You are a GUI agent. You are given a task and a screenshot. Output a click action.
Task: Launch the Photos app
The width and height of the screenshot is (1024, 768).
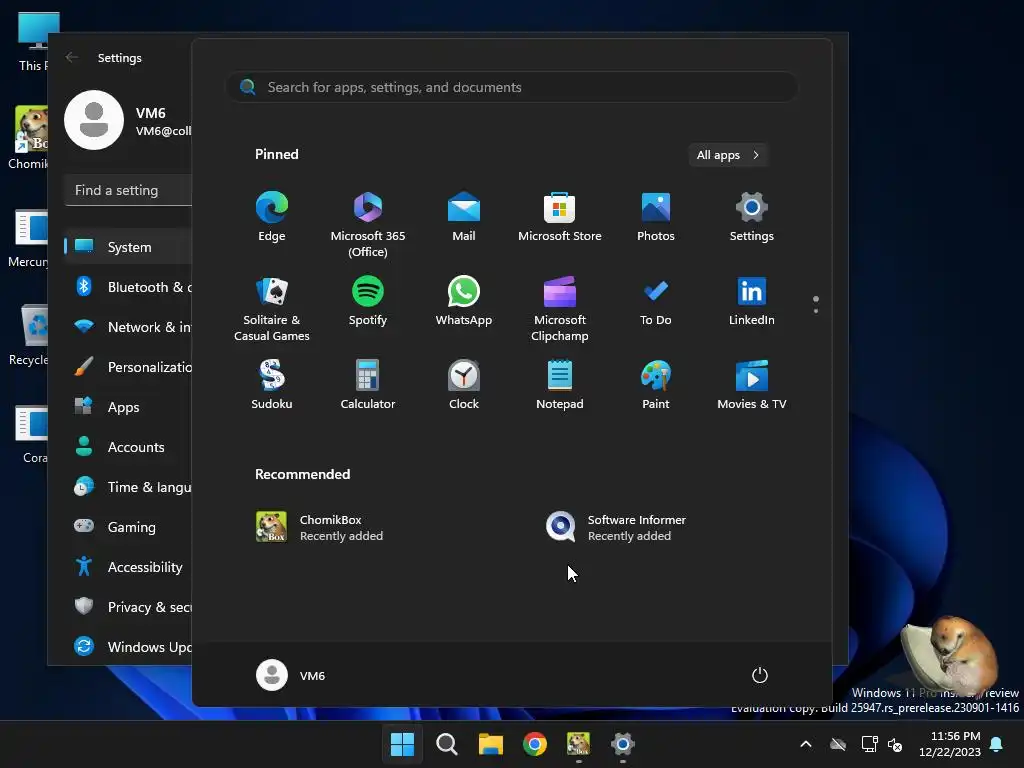coord(656,217)
